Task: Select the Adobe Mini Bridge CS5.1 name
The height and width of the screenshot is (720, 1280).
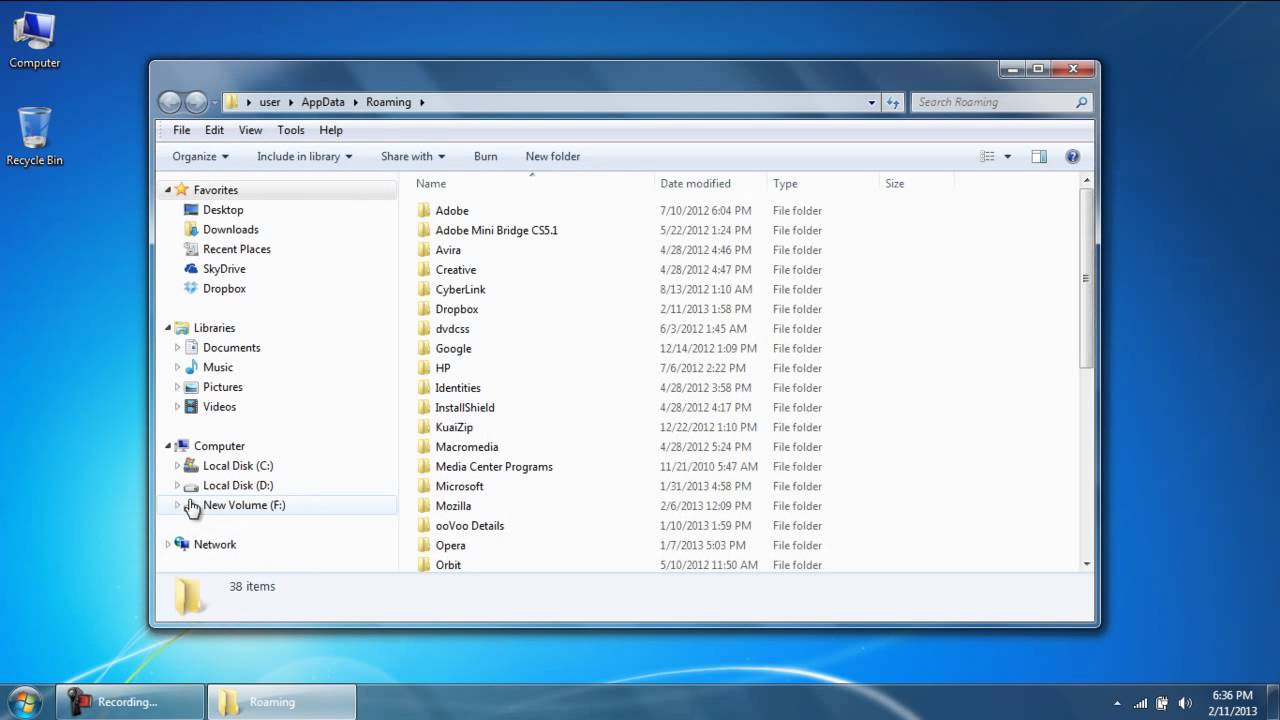Action: coord(497,230)
